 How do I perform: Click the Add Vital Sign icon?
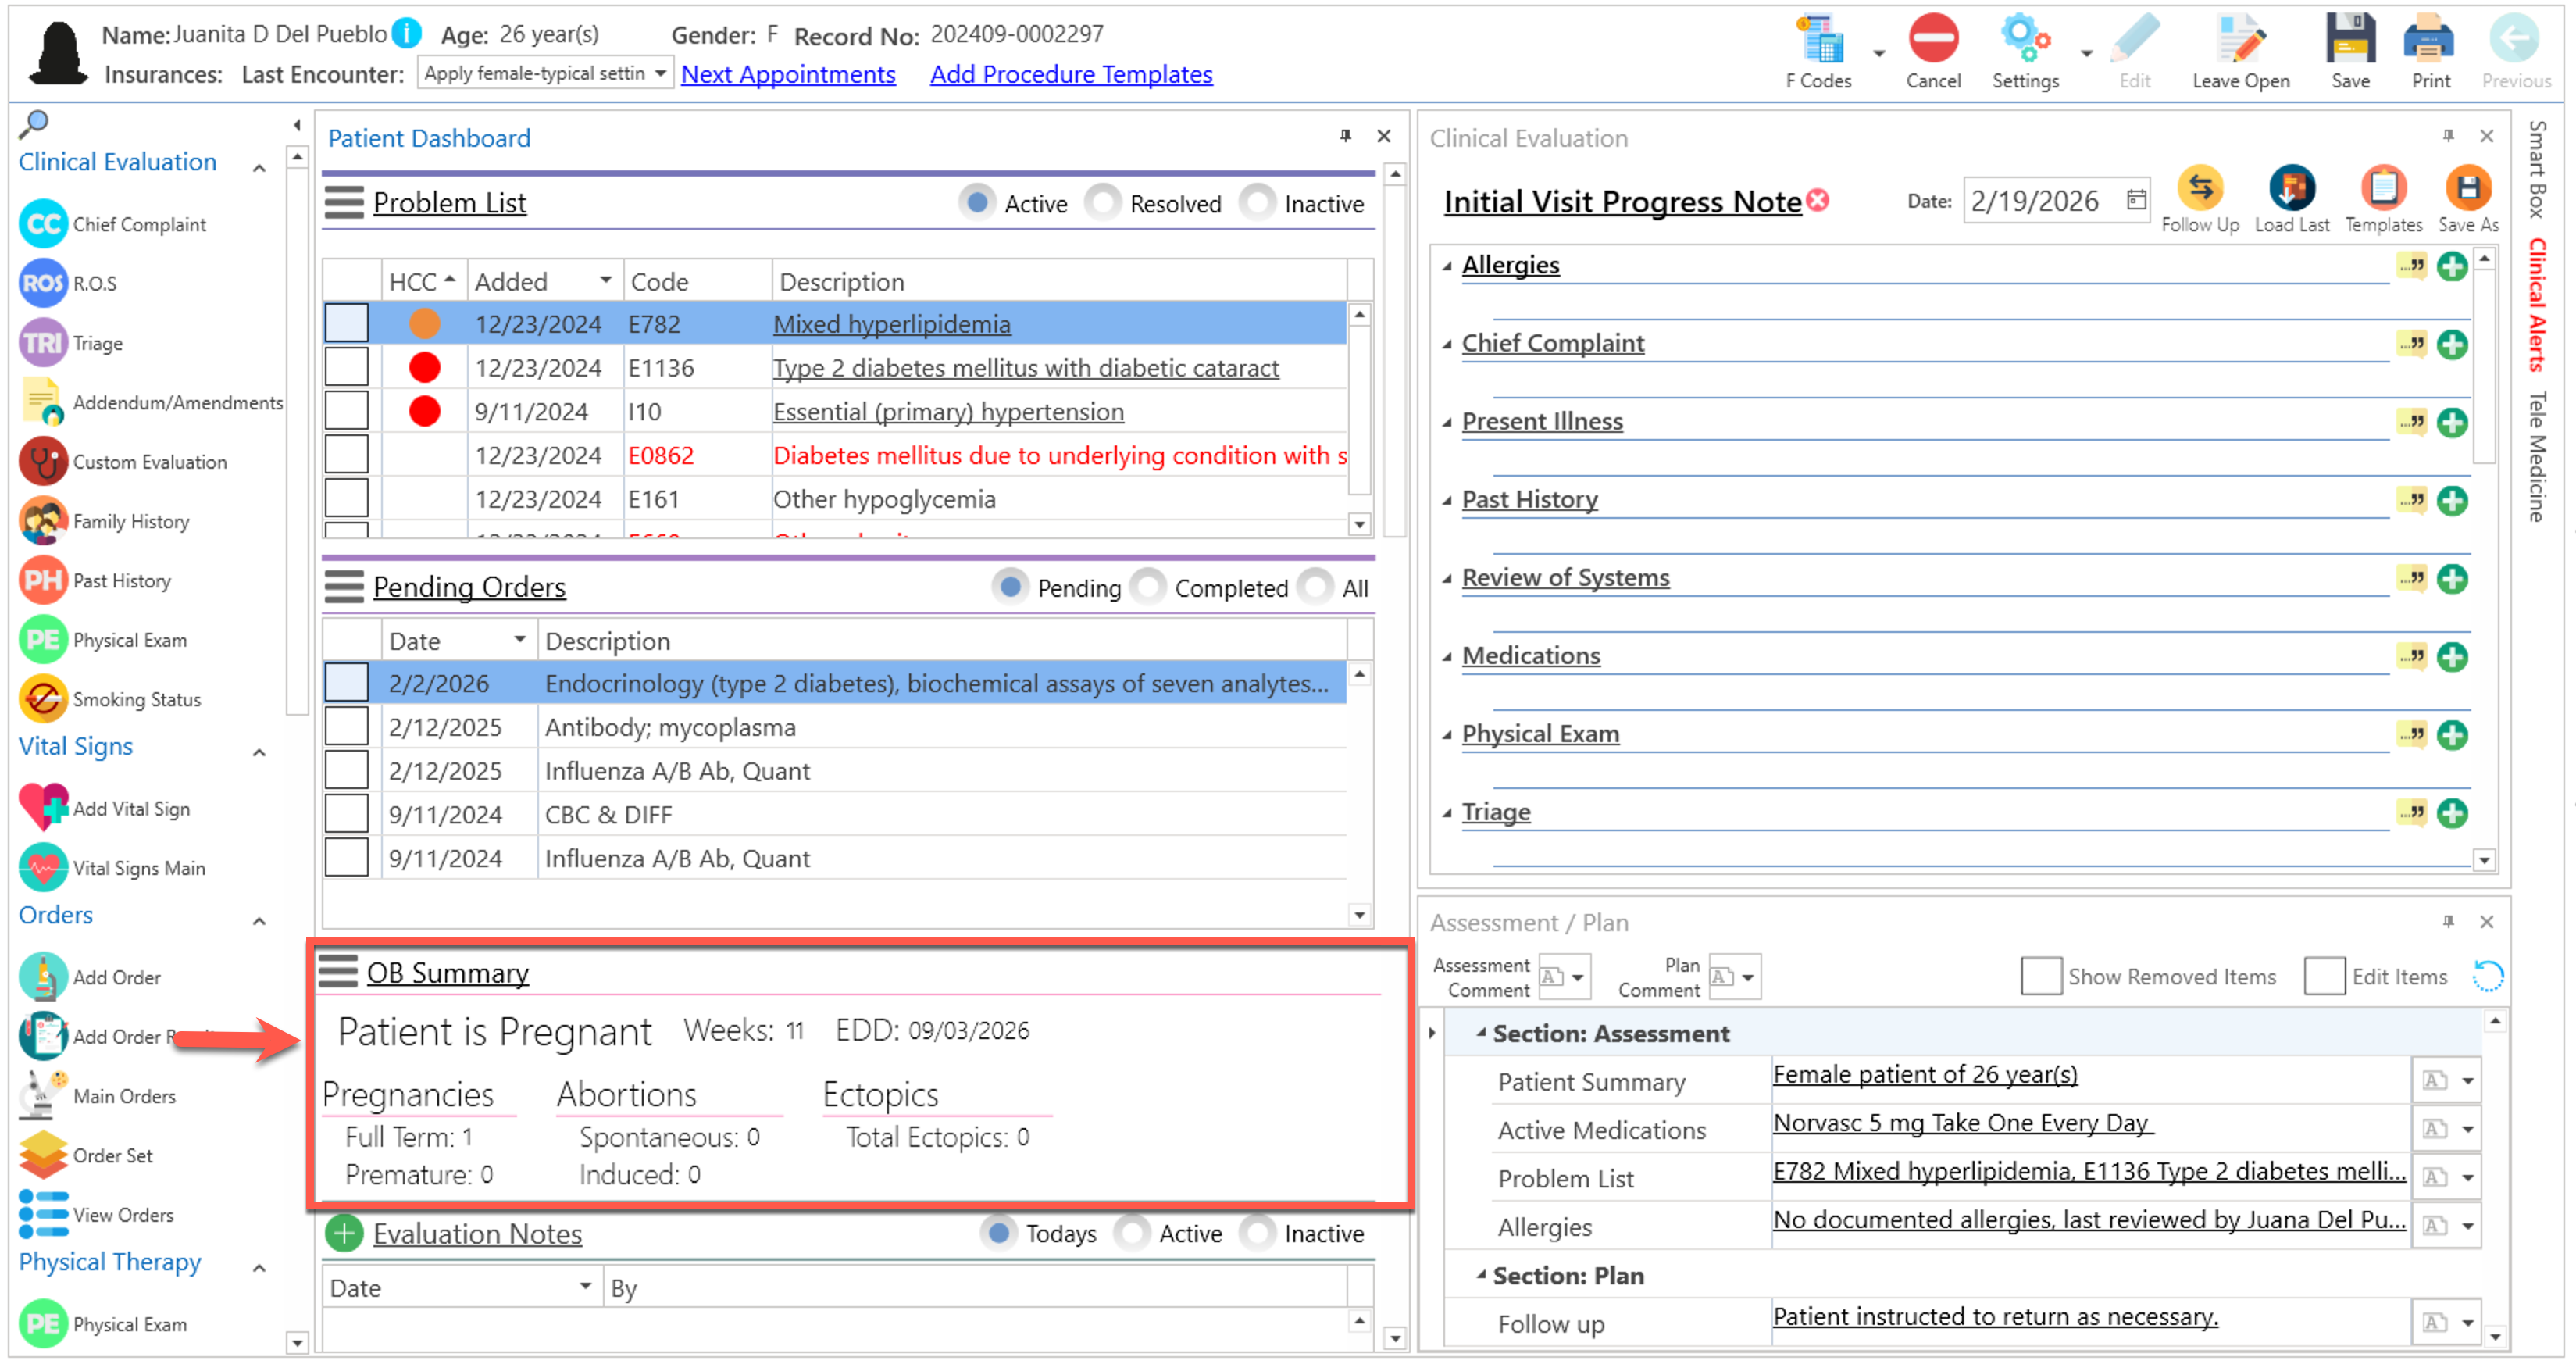pyautogui.click(x=43, y=808)
